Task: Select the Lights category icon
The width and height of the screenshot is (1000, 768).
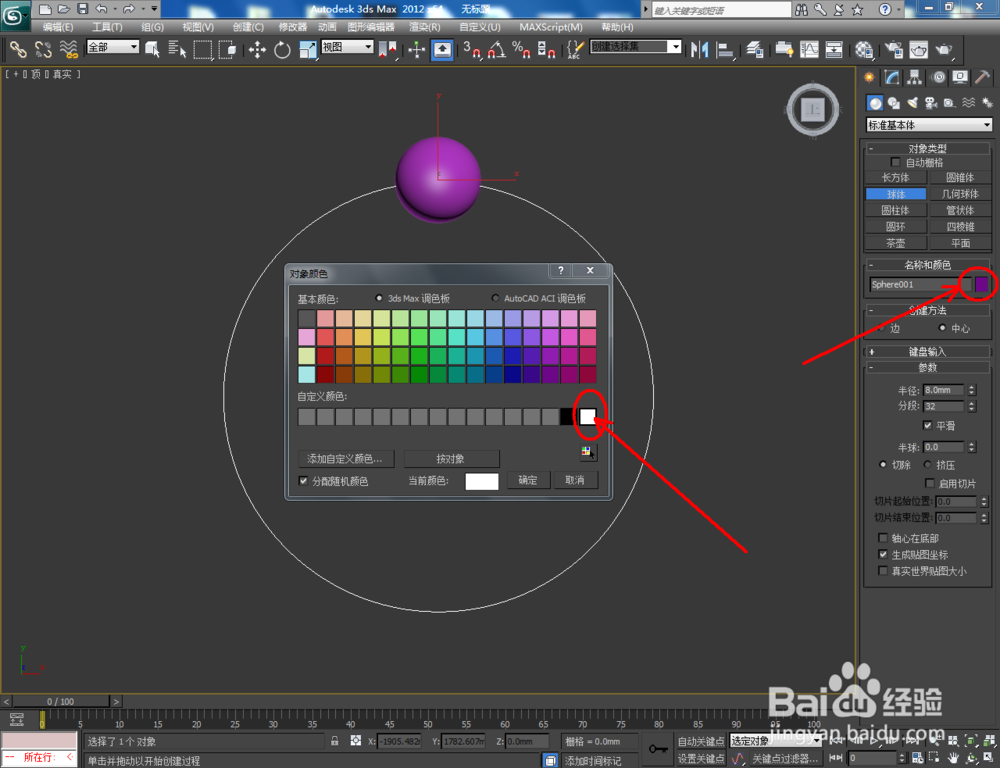Action: pyautogui.click(x=913, y=103)
